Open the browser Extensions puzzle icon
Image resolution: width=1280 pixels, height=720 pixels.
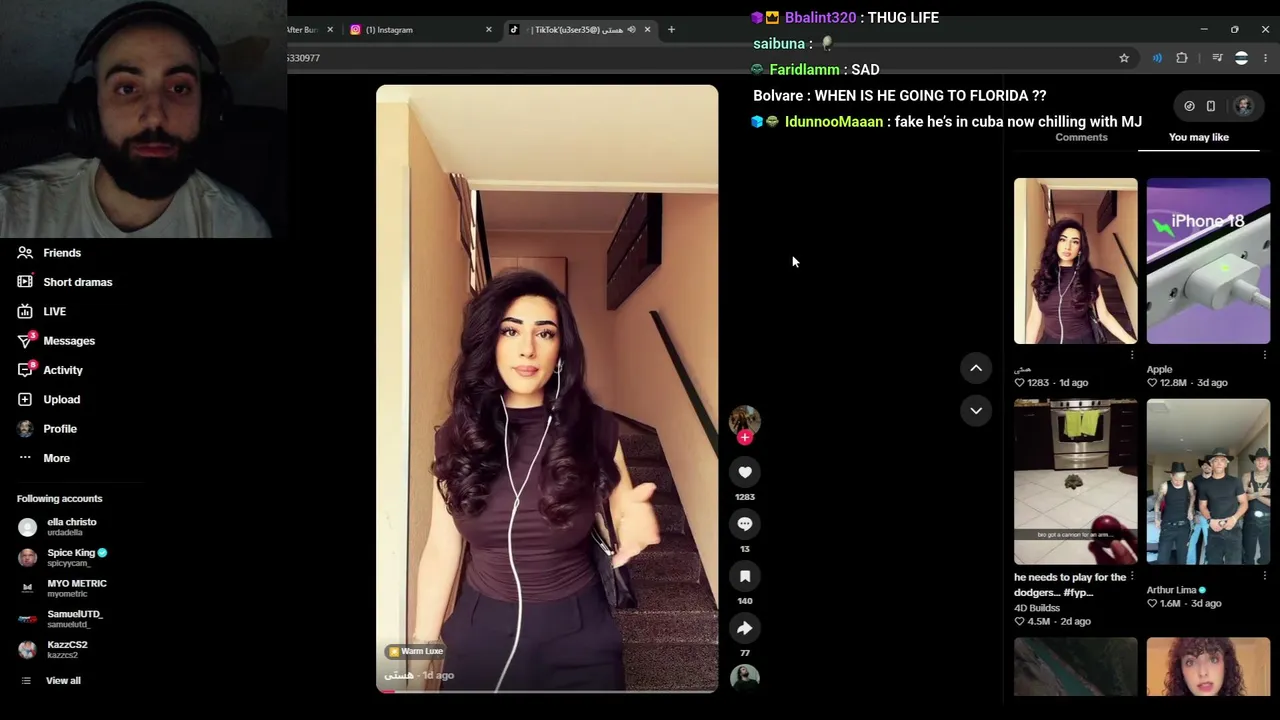[1182, 58]
